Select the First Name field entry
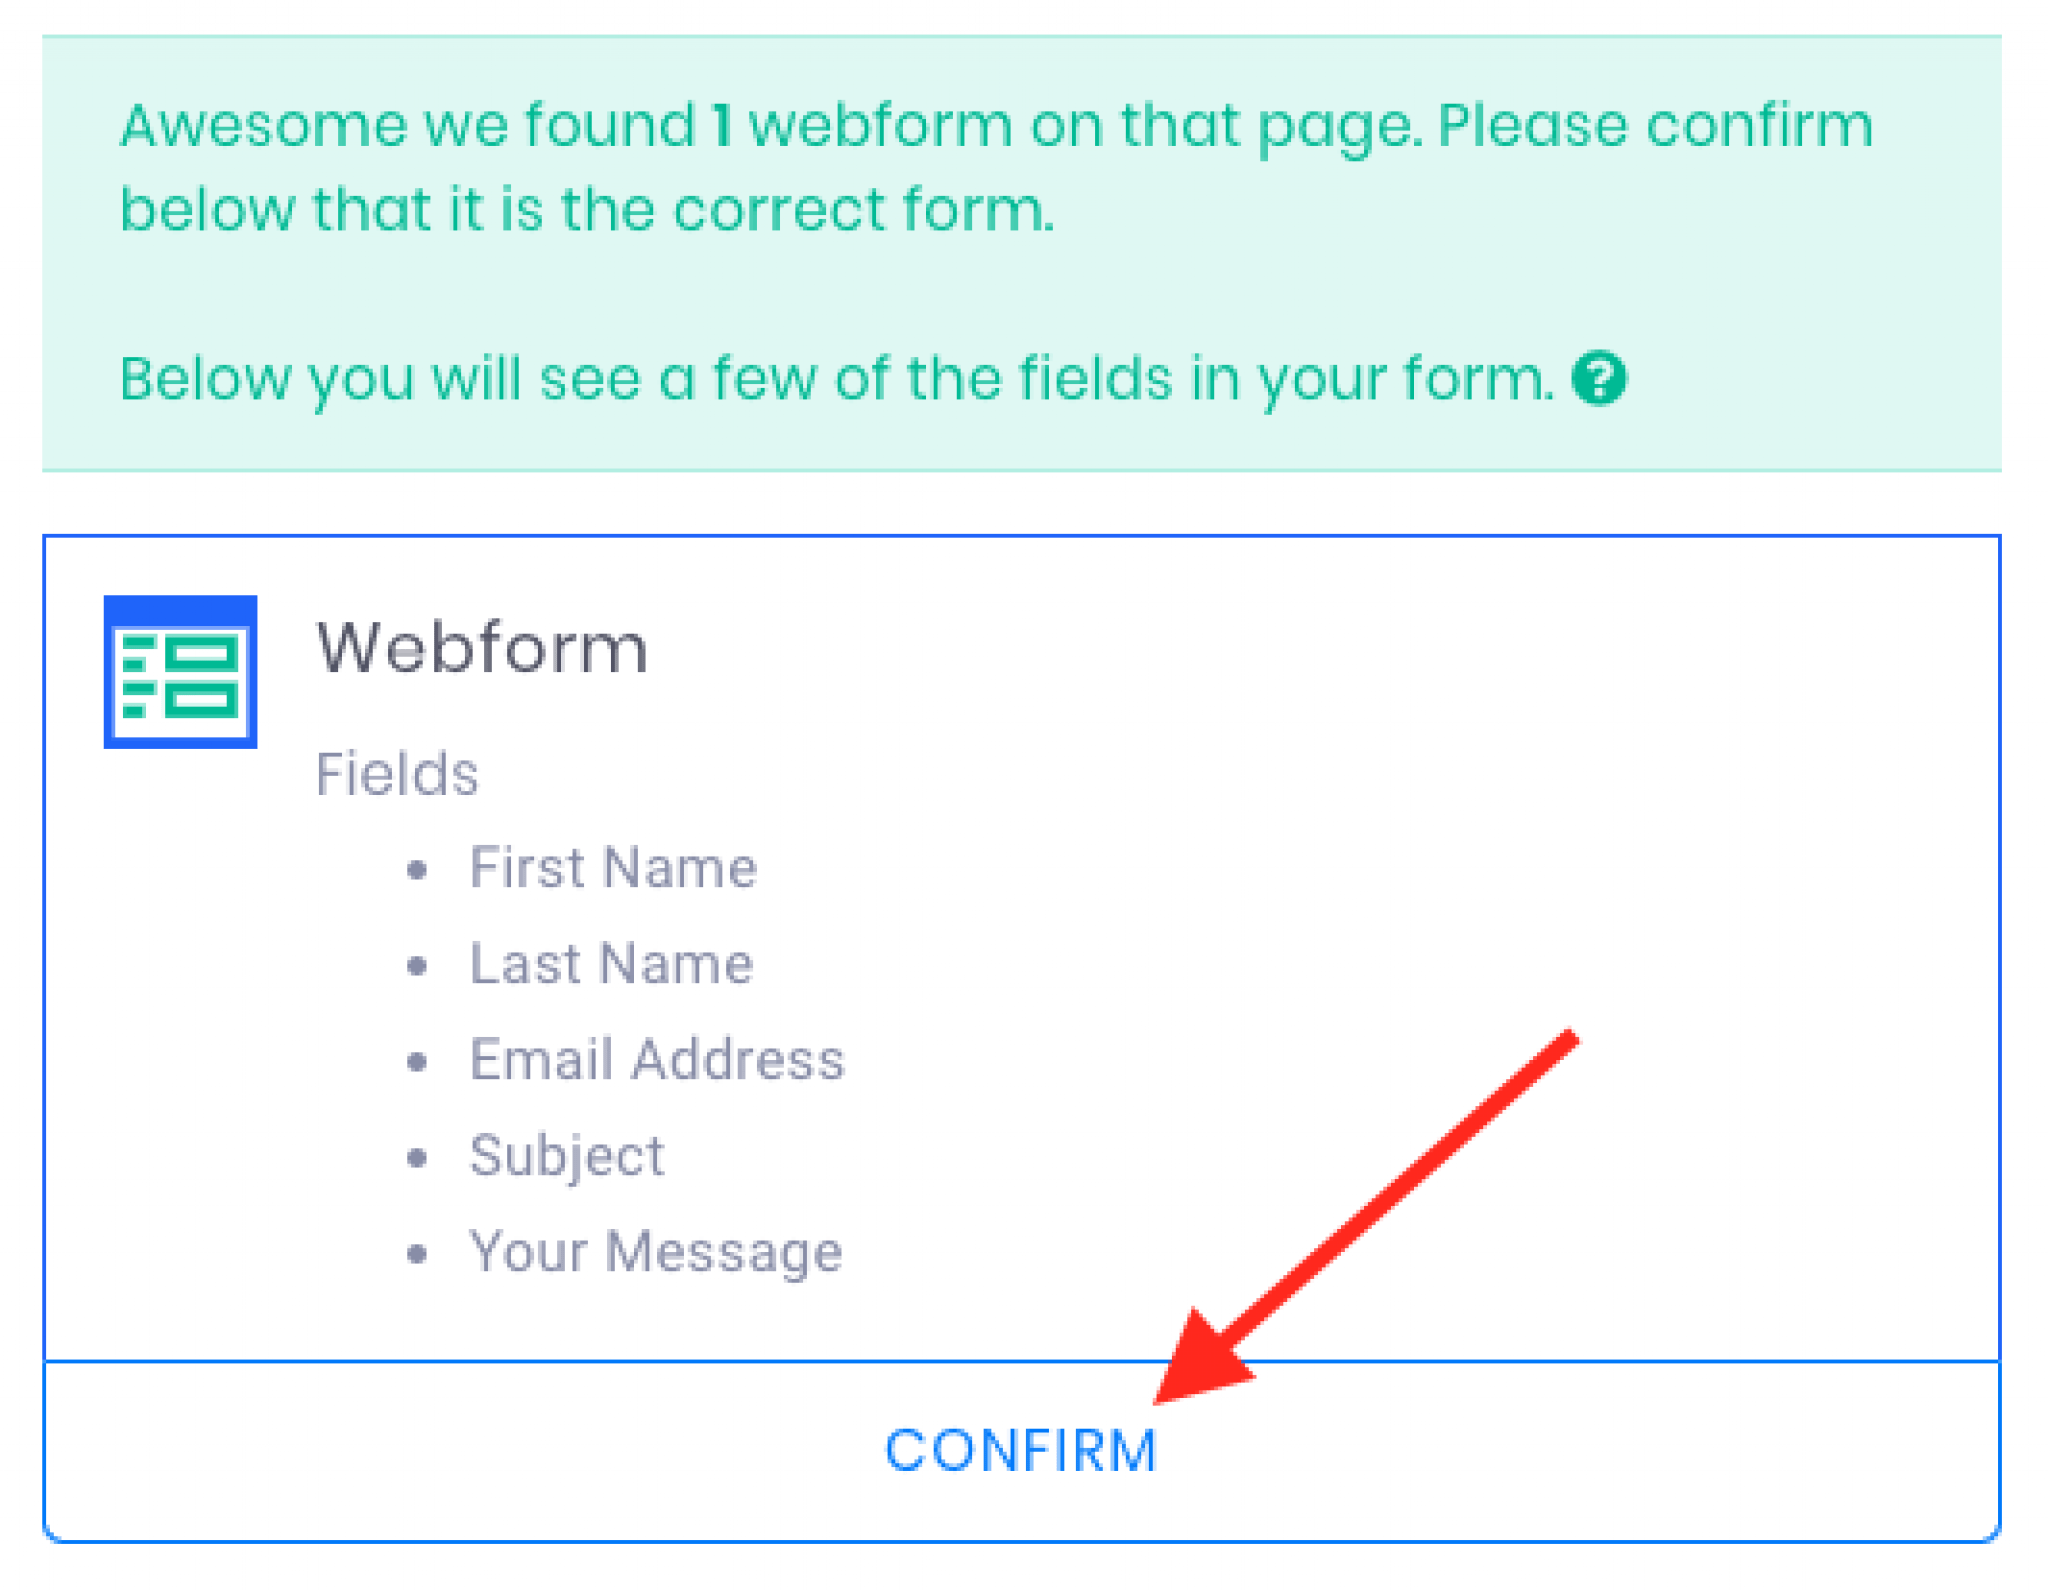The width and height of the screenshot is (2048, 1590). pos(613,868)
